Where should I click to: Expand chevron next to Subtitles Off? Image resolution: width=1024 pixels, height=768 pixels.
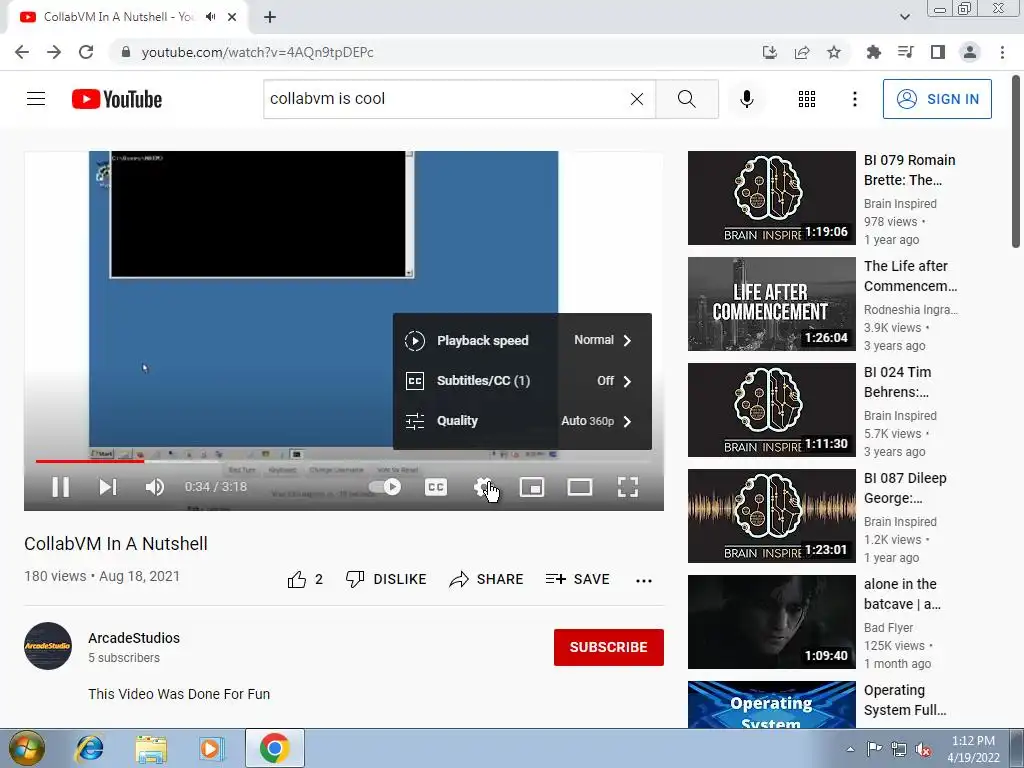pos(627,381)
